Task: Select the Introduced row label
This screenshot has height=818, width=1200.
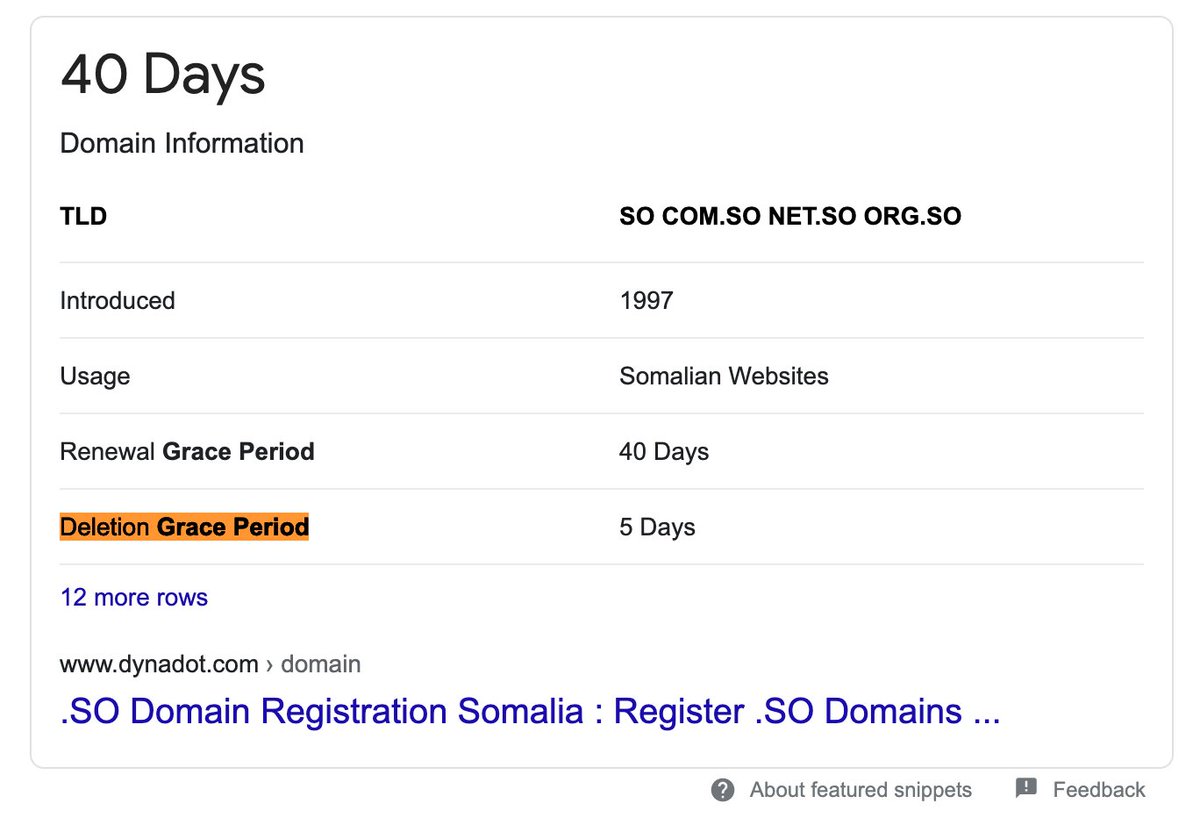Action: 118,301
